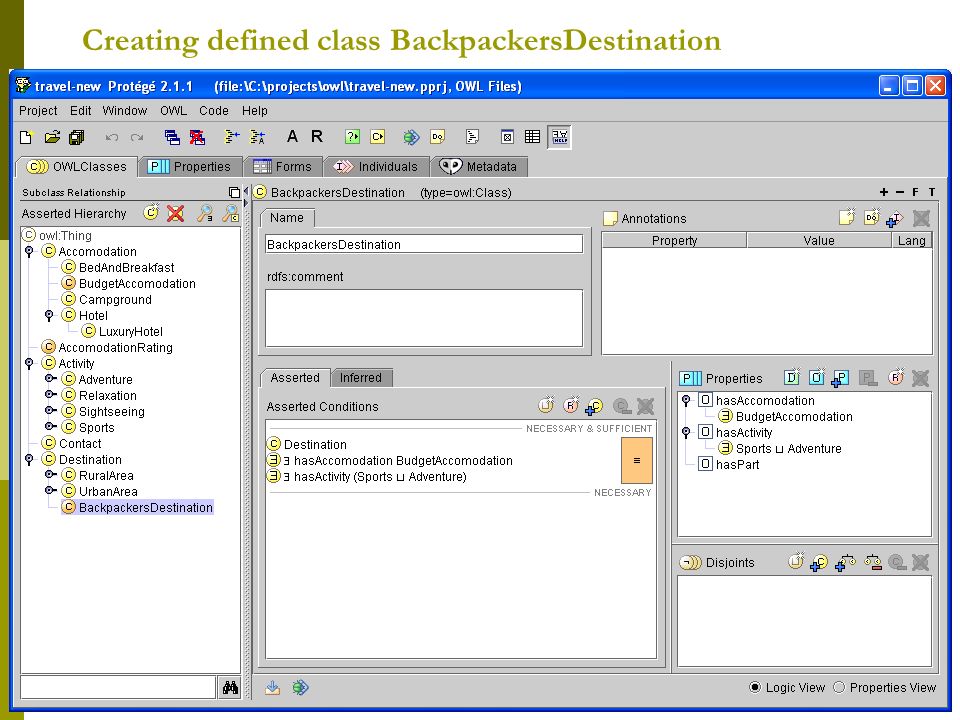960x720 pixels.
Task: Select the Logic View radio button
Action: pos(755,687)
